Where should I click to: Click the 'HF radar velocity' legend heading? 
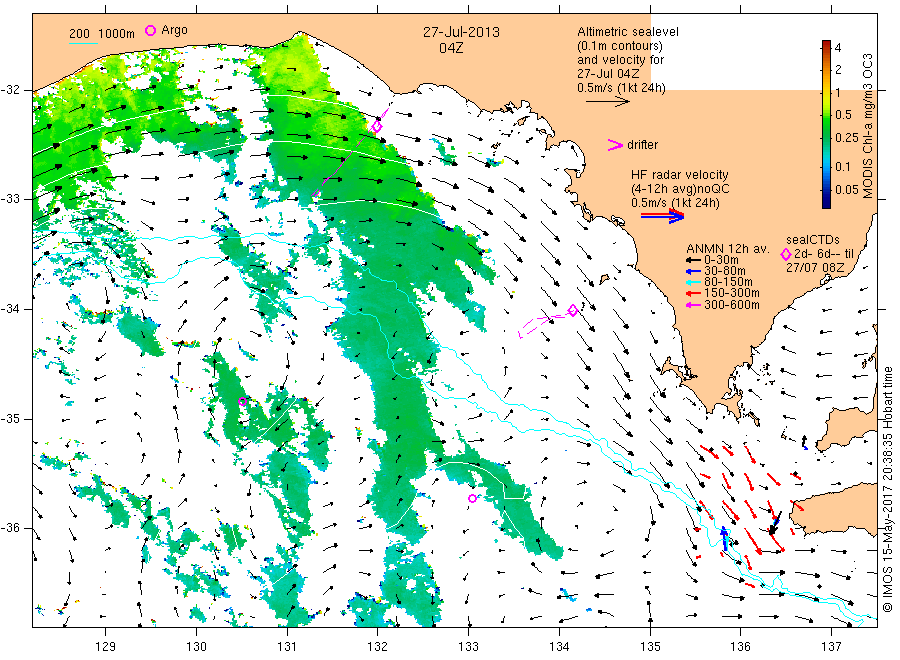pyautogui.click(x=680, y=174)
